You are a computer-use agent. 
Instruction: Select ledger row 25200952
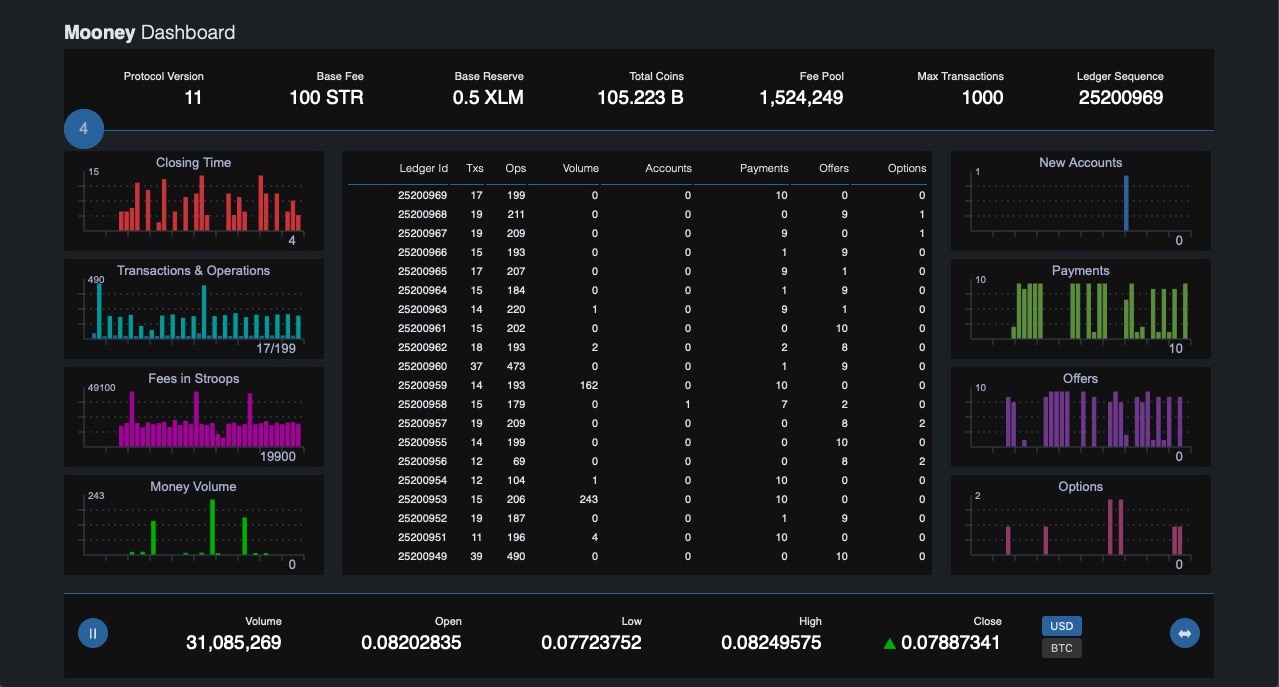pyautogui.click(x=637, y=518)
